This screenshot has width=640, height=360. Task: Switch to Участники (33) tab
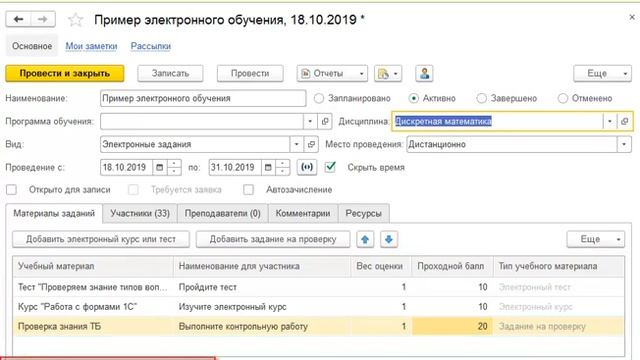[140, 213]
